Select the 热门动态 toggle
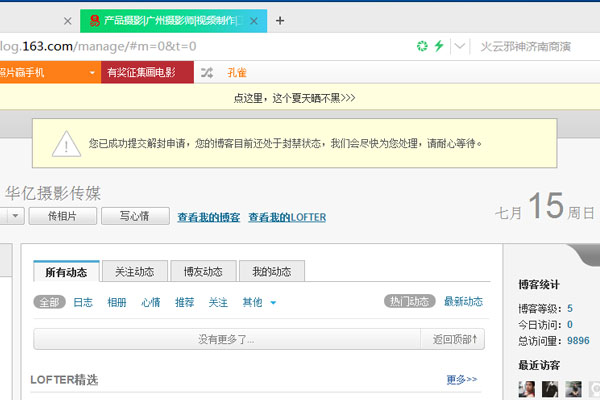Image resolution: width=600 pixels, height=400 pixels. pyautogui.click(x=409, y=302)
